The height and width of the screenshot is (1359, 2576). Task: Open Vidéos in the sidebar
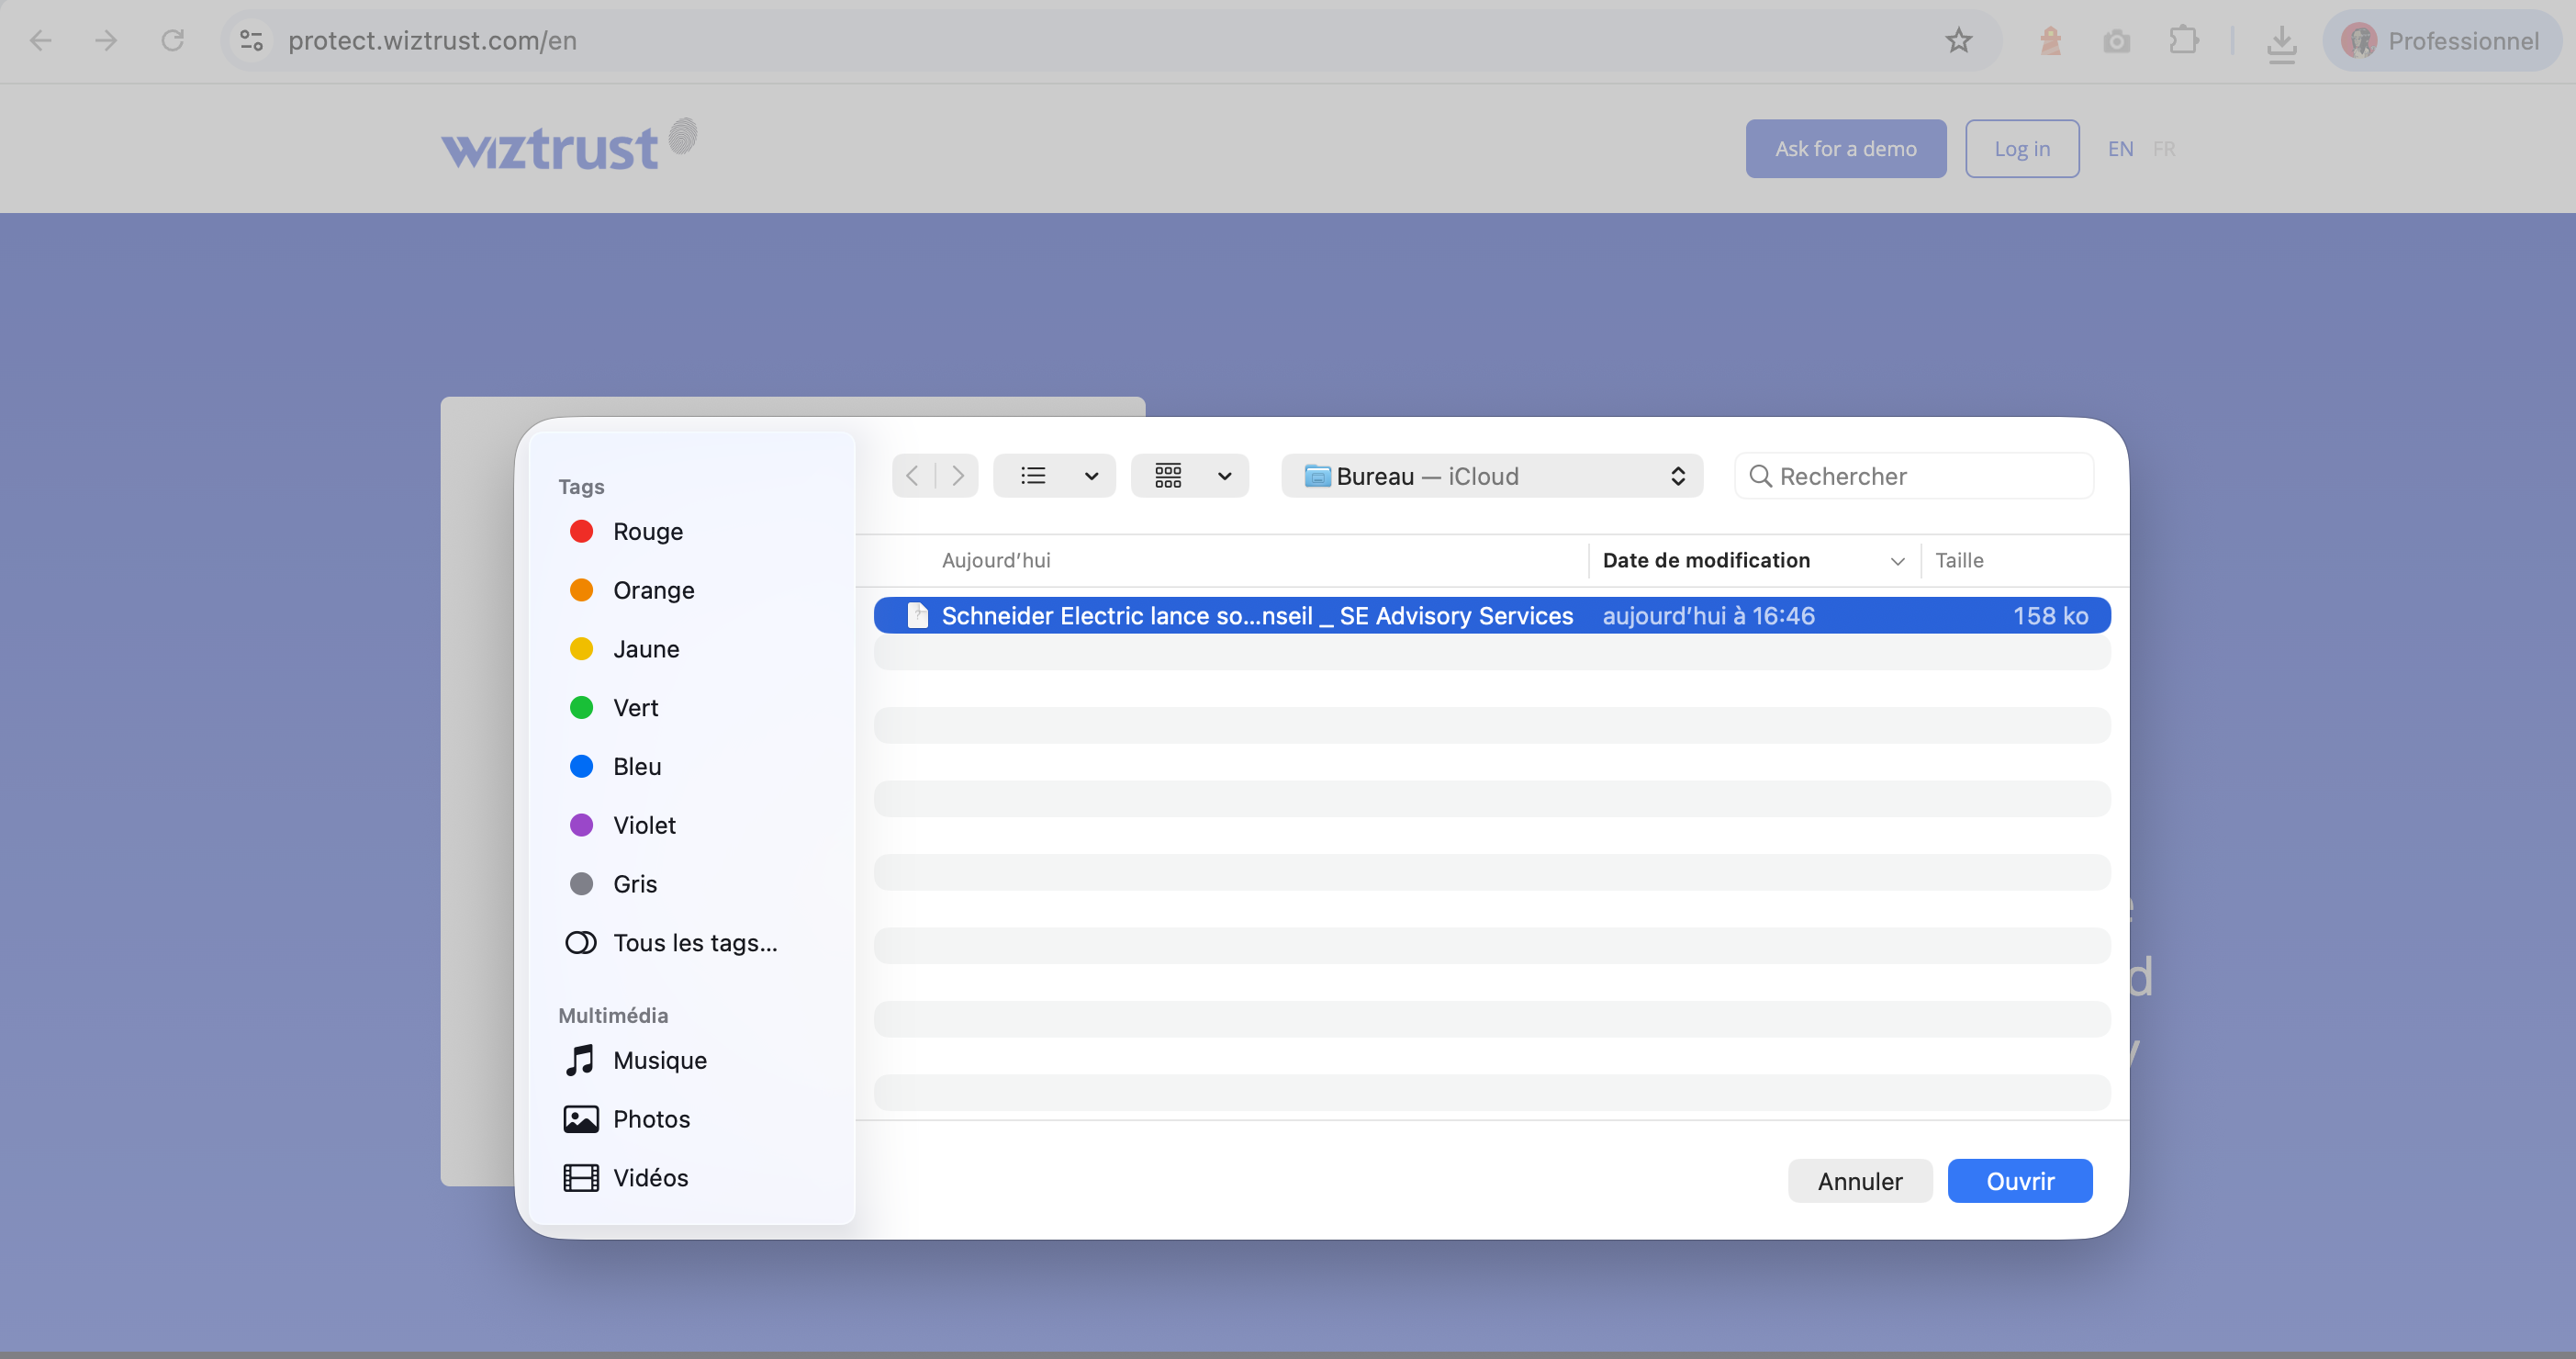pyautogui.click(x=650, y=1177)
